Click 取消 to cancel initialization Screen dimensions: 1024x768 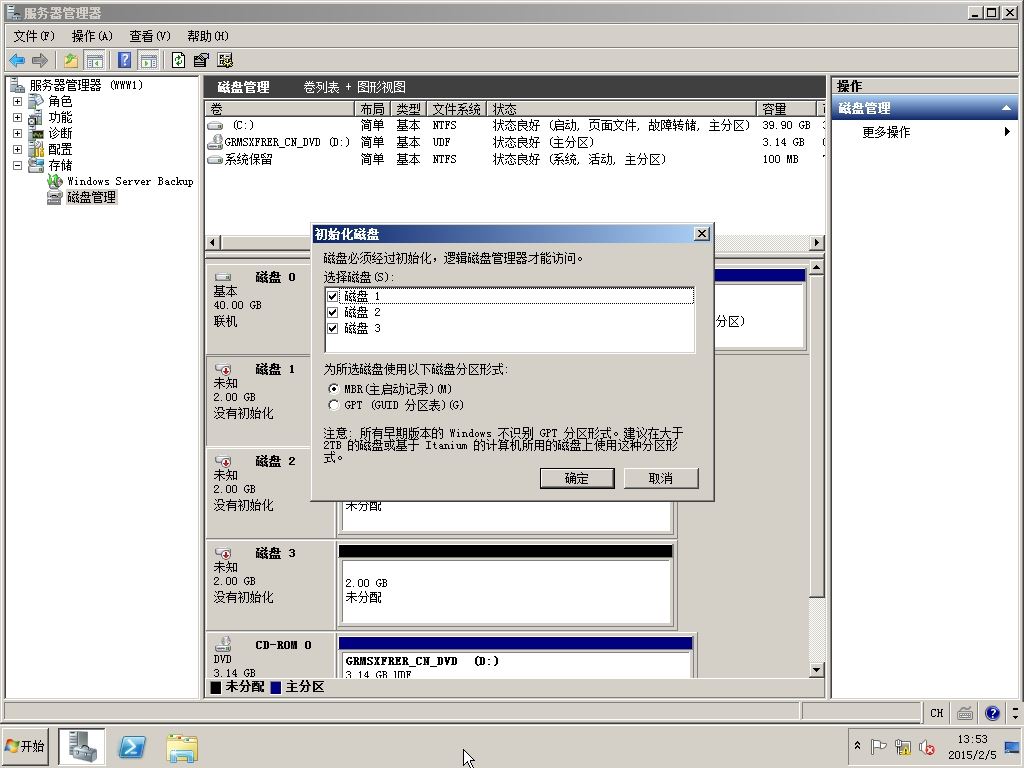click(x=661, y=478)
